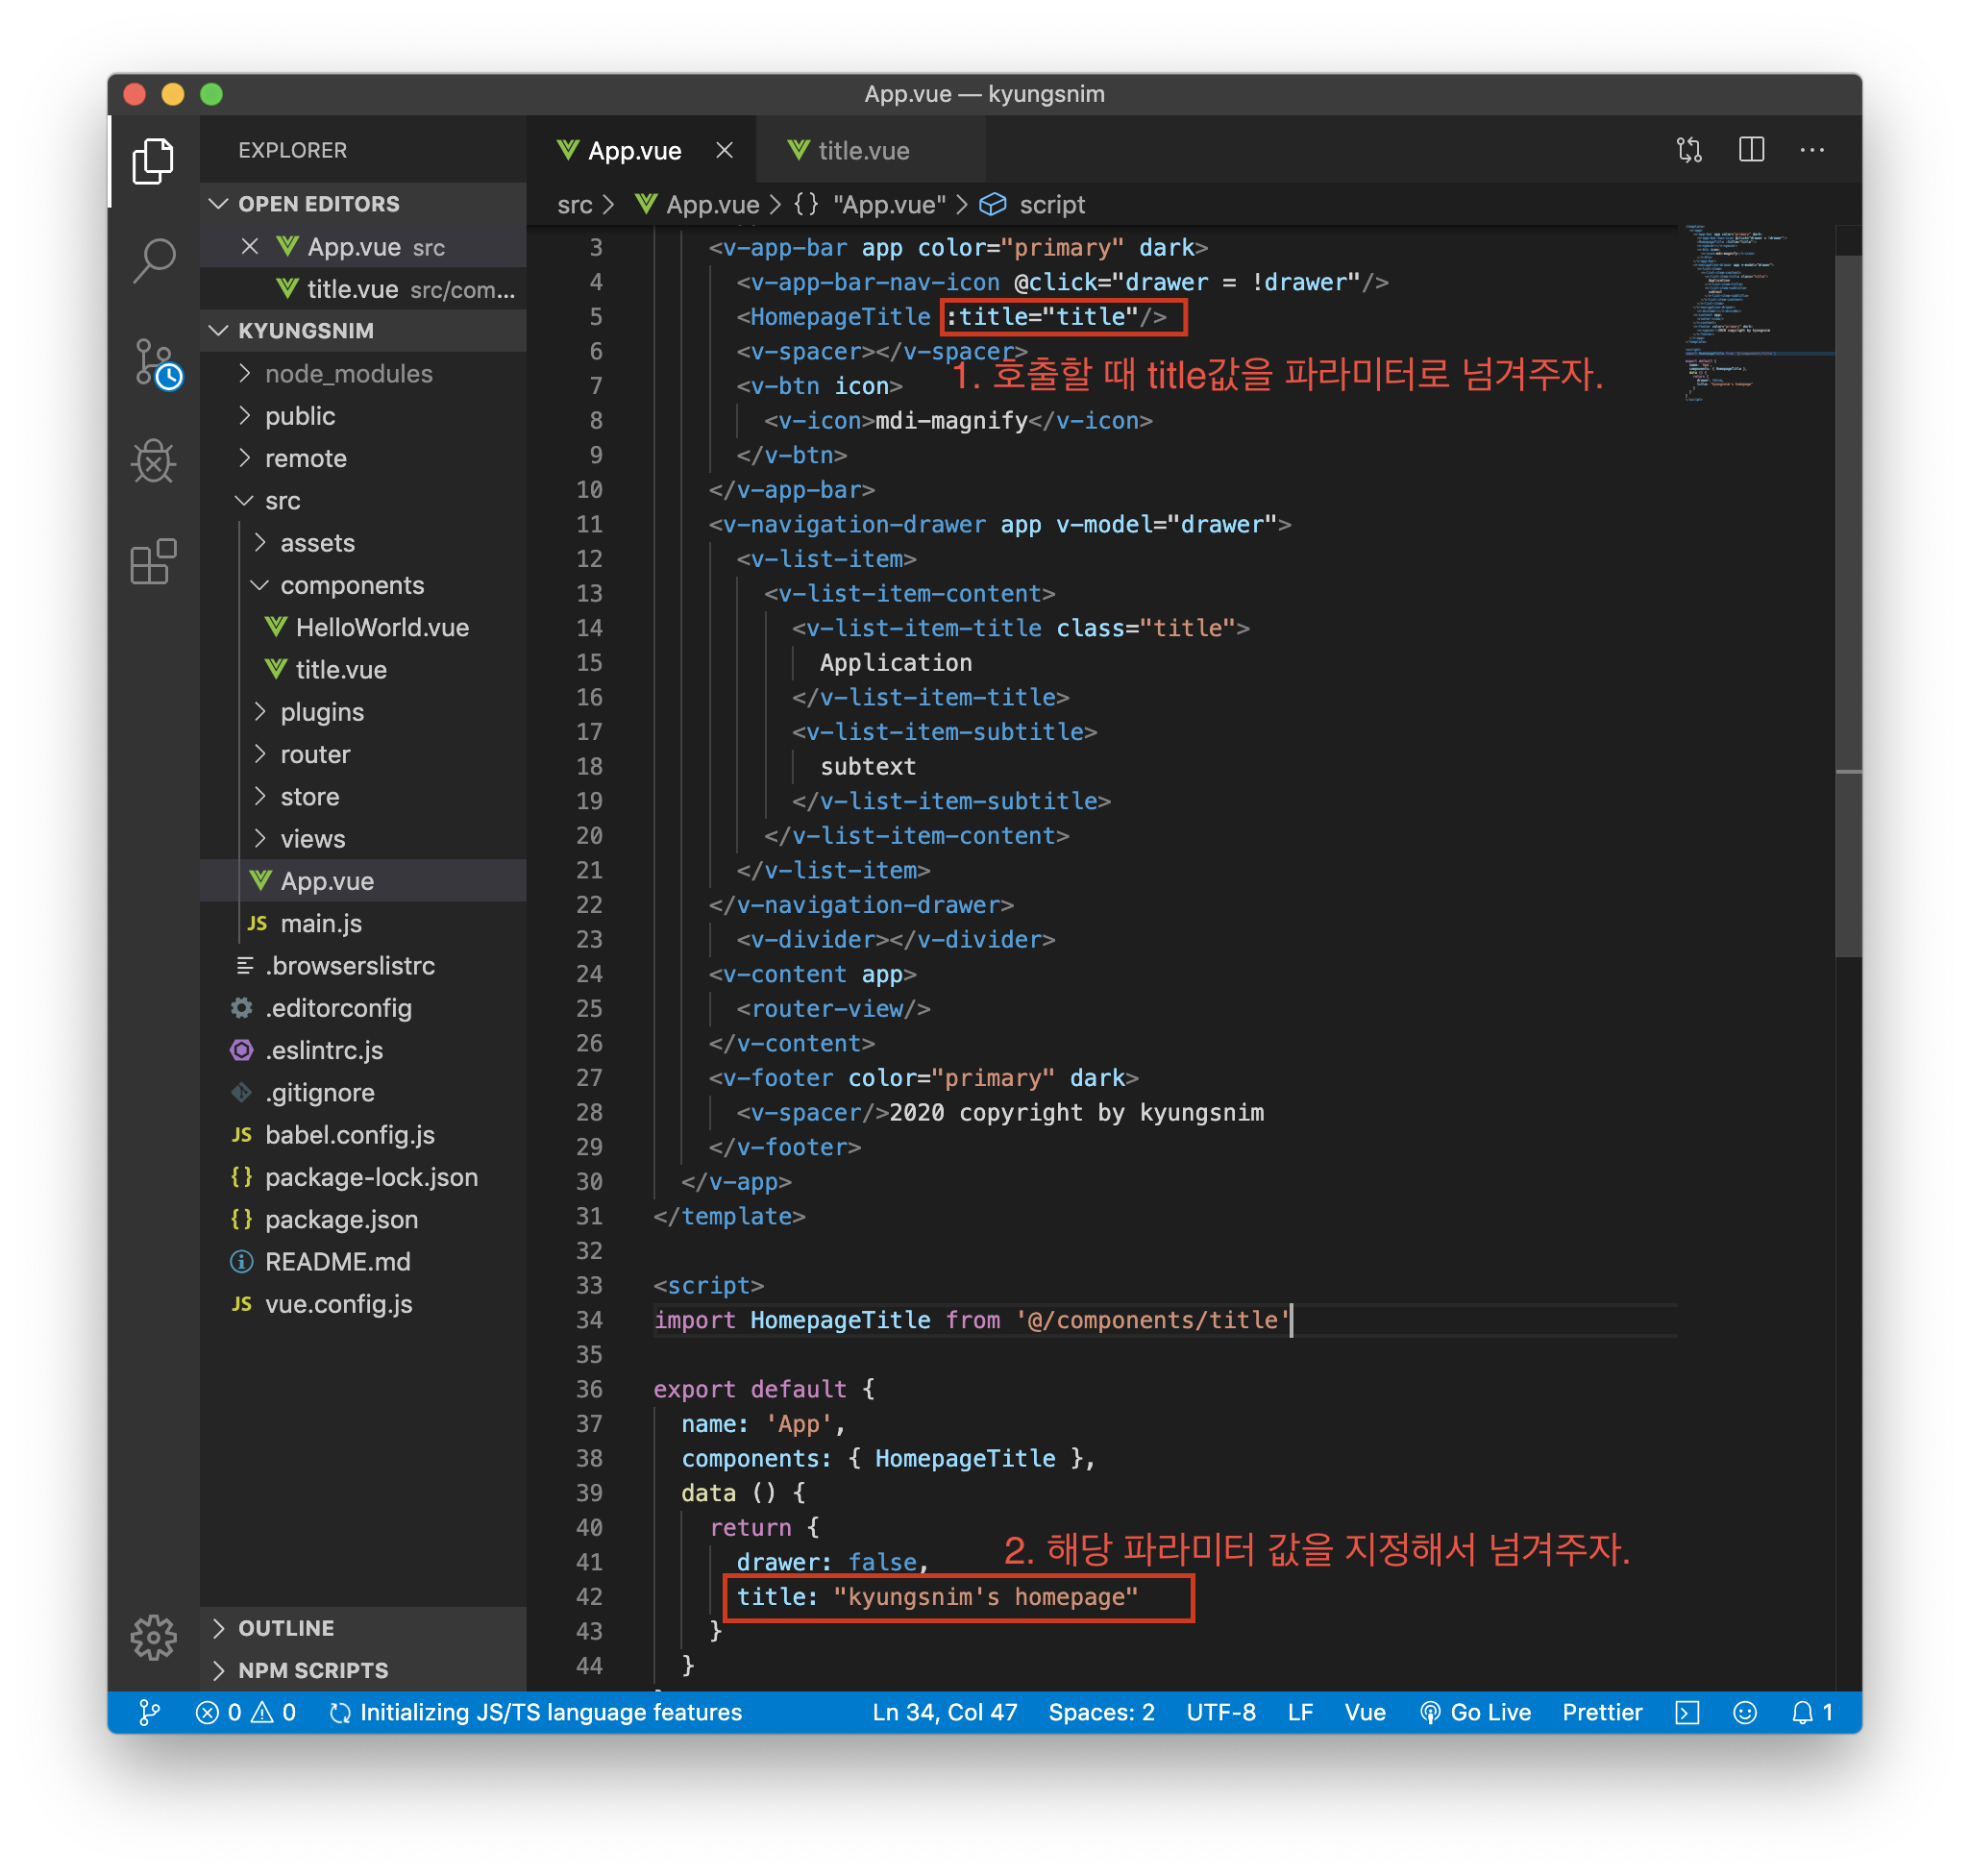
Task: Click the Split Editor Right icon
Action: pyautogui.click(x=1751, y=150)
